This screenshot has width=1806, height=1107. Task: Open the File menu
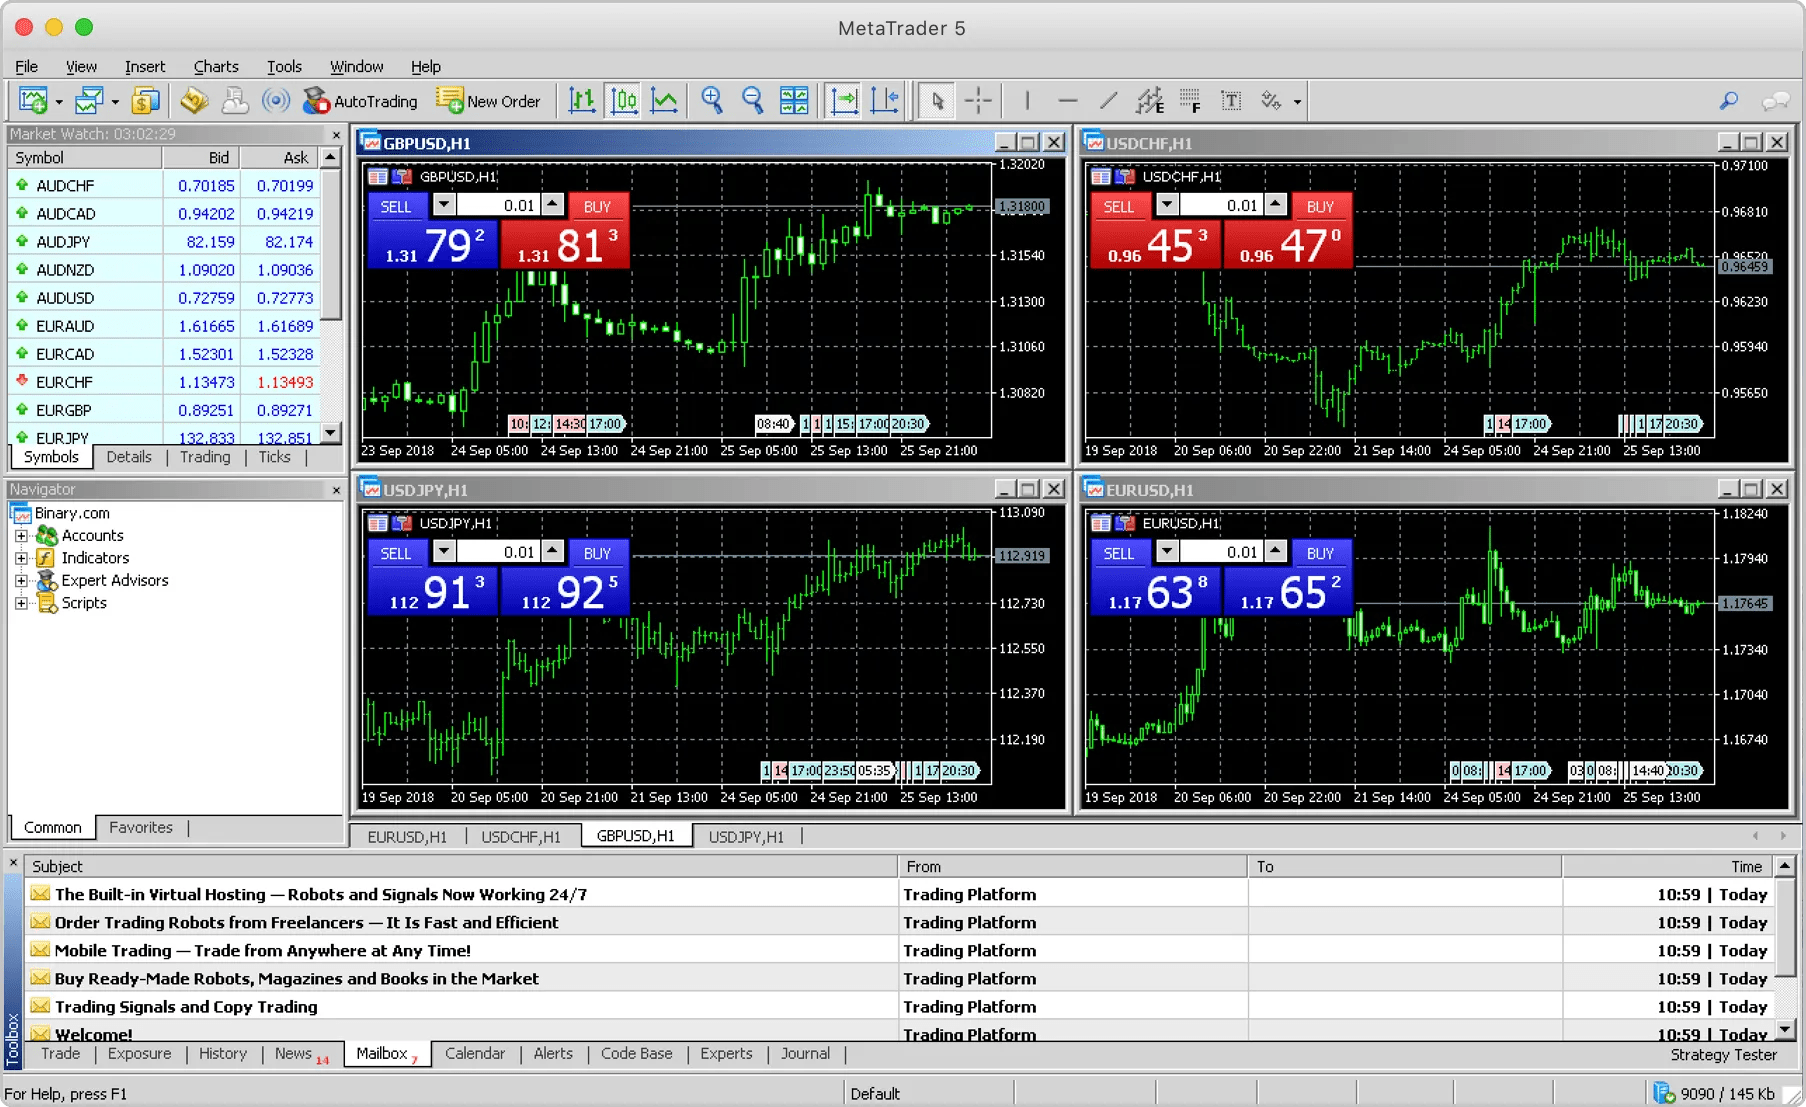[27, 66]
